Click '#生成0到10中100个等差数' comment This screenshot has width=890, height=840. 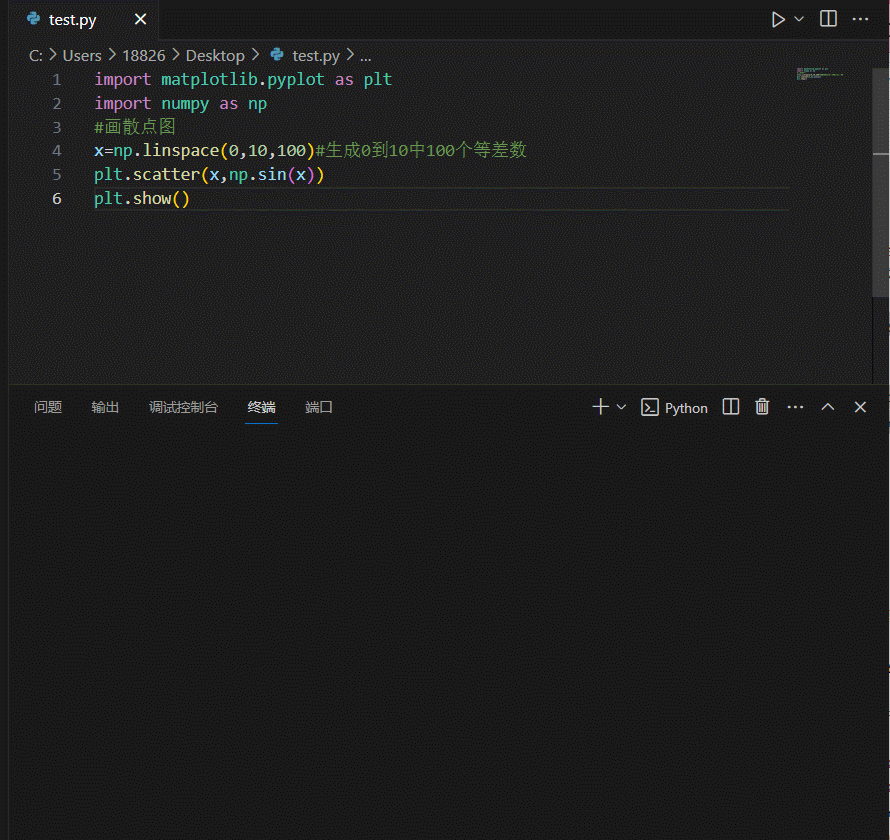pyautogui.click(x=421, y=150)
